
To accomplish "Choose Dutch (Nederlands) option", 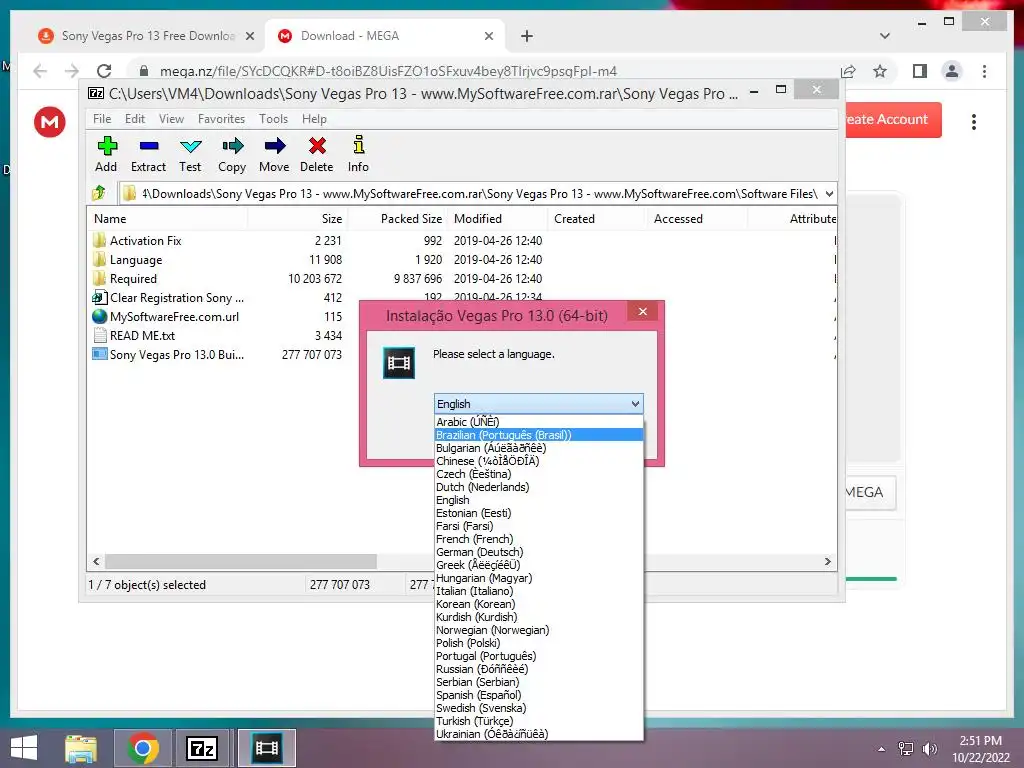I will (539, 487).
